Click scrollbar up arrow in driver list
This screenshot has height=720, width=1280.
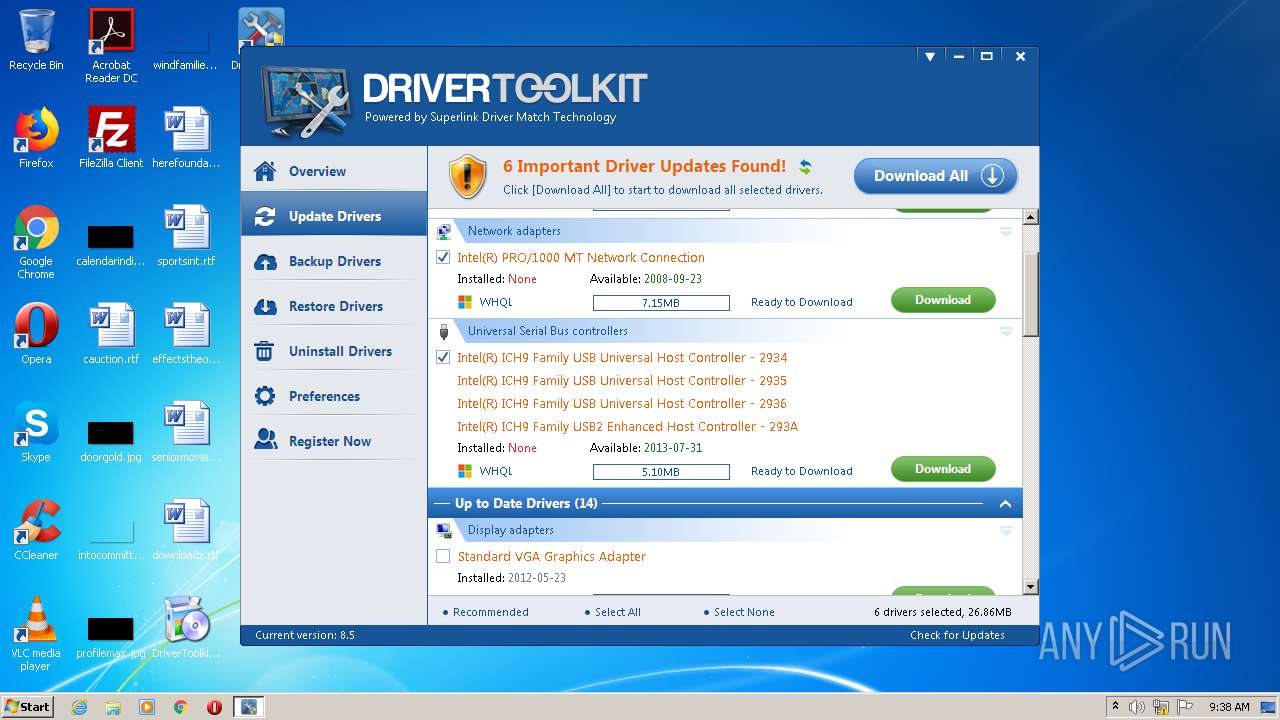point(1031,217)
